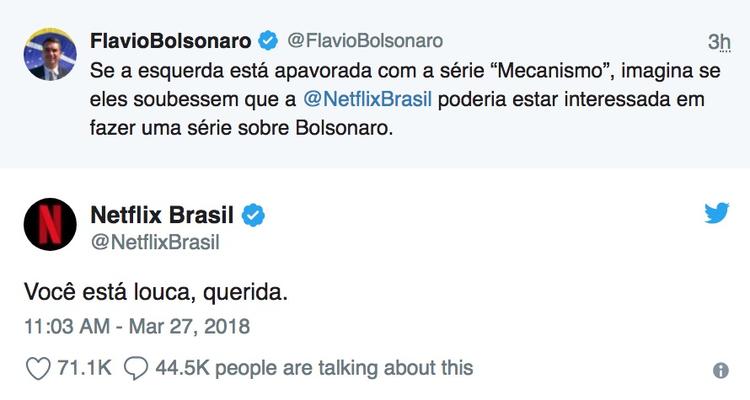Viewport: 750px width, 400px height.
Task: Open FlavioBolsonaro's profile picture
Action: point(50,55)
